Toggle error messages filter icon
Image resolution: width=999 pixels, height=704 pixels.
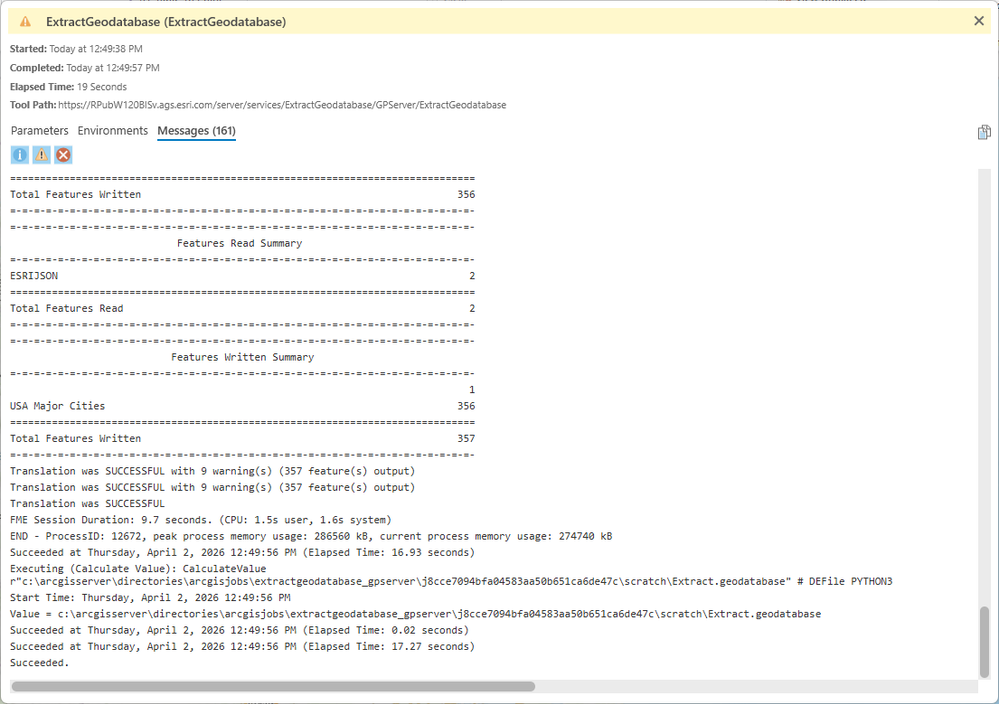click(x=63, y=155)
